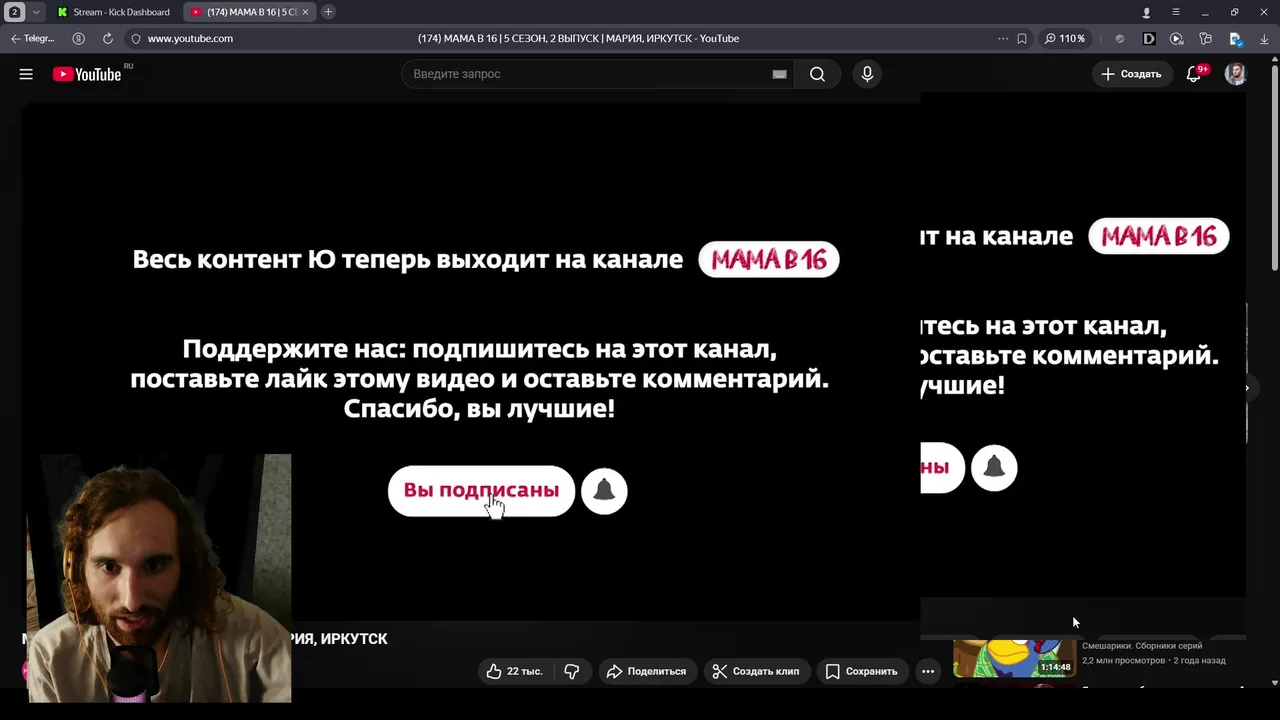This screenshot has width=1280, height=720.
Task: Open the YouTube guide hamburger menu
Action: click(26, 74)
